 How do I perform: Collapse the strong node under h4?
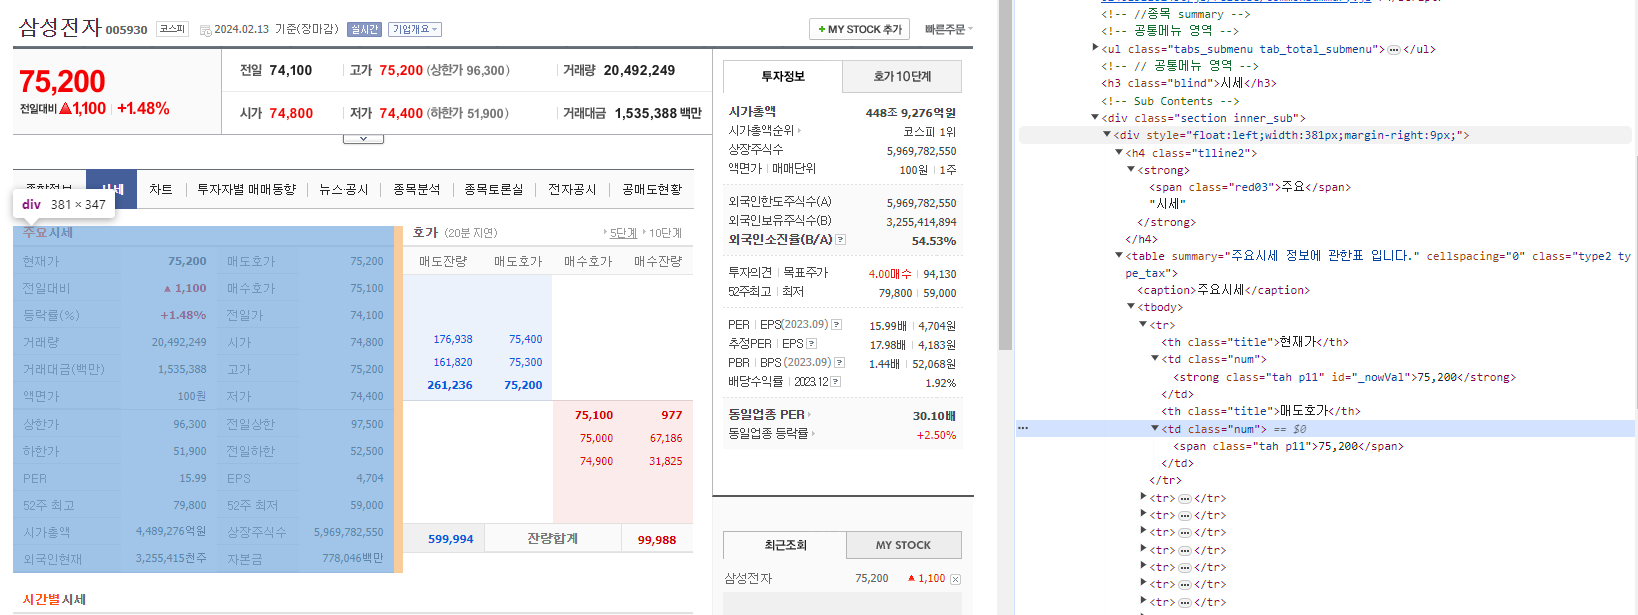coord(1131,170)
